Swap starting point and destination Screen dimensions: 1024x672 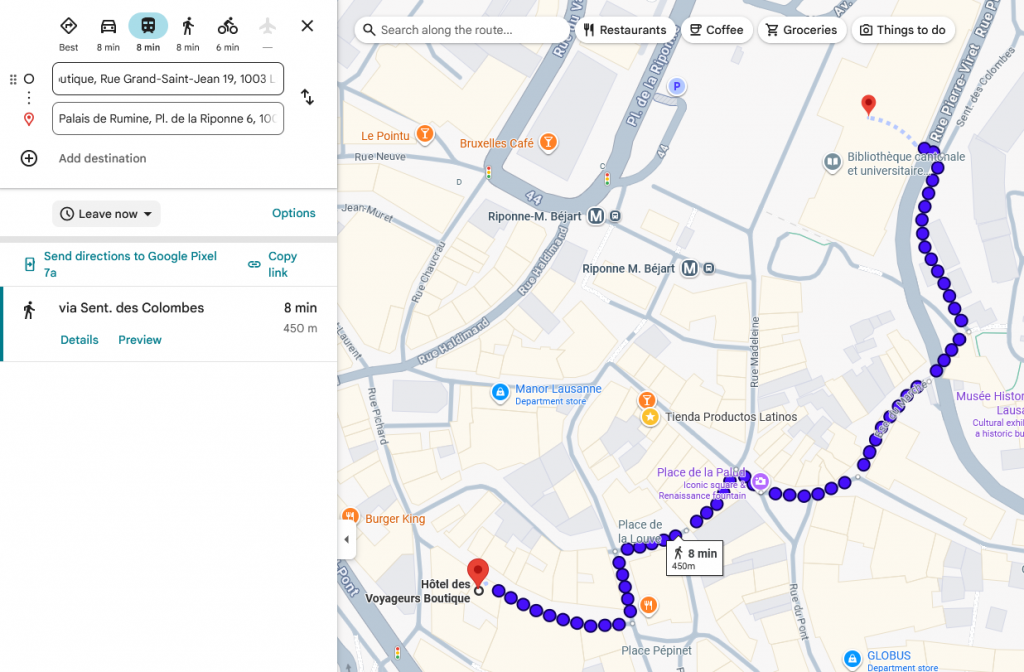[x=307, y=97]
